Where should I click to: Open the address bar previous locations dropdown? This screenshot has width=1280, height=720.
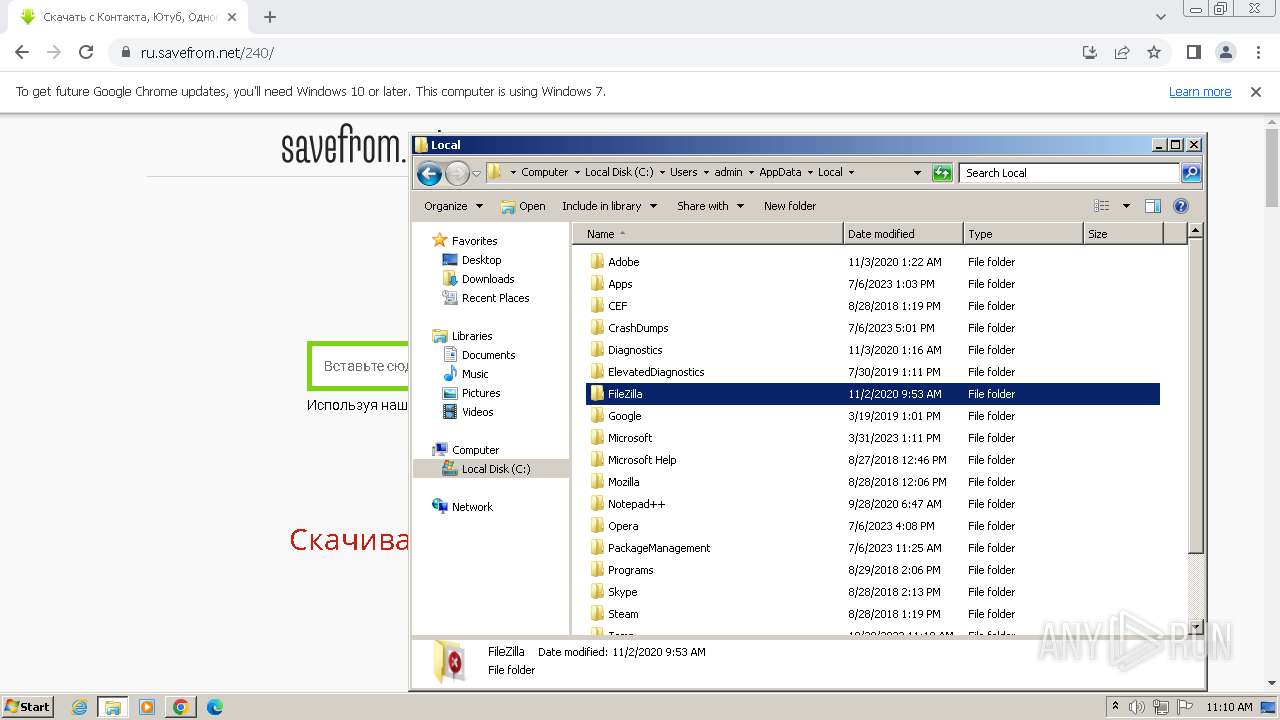point(917,173)
